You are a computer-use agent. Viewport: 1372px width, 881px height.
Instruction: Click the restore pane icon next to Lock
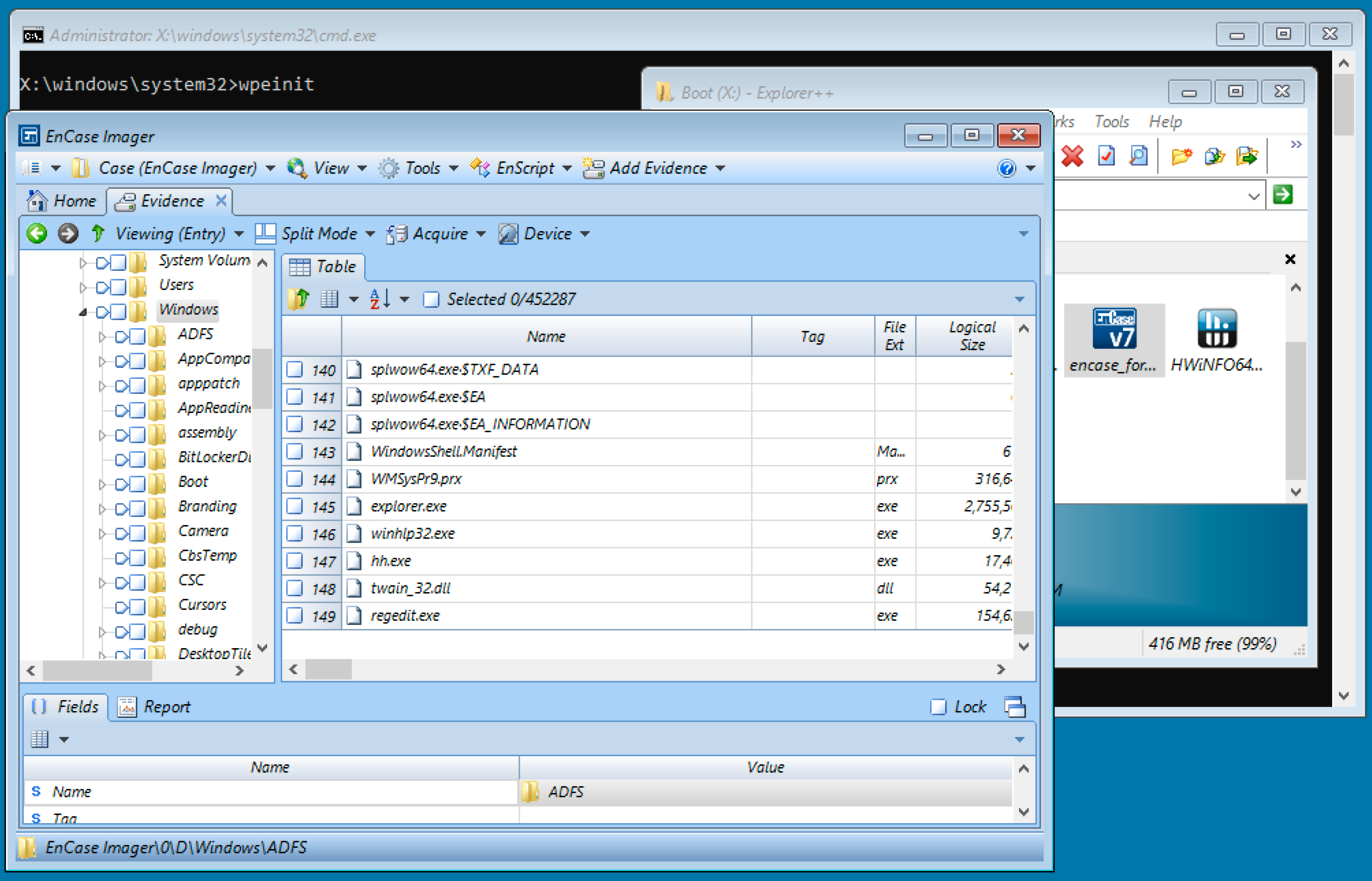pos(1014,706)
